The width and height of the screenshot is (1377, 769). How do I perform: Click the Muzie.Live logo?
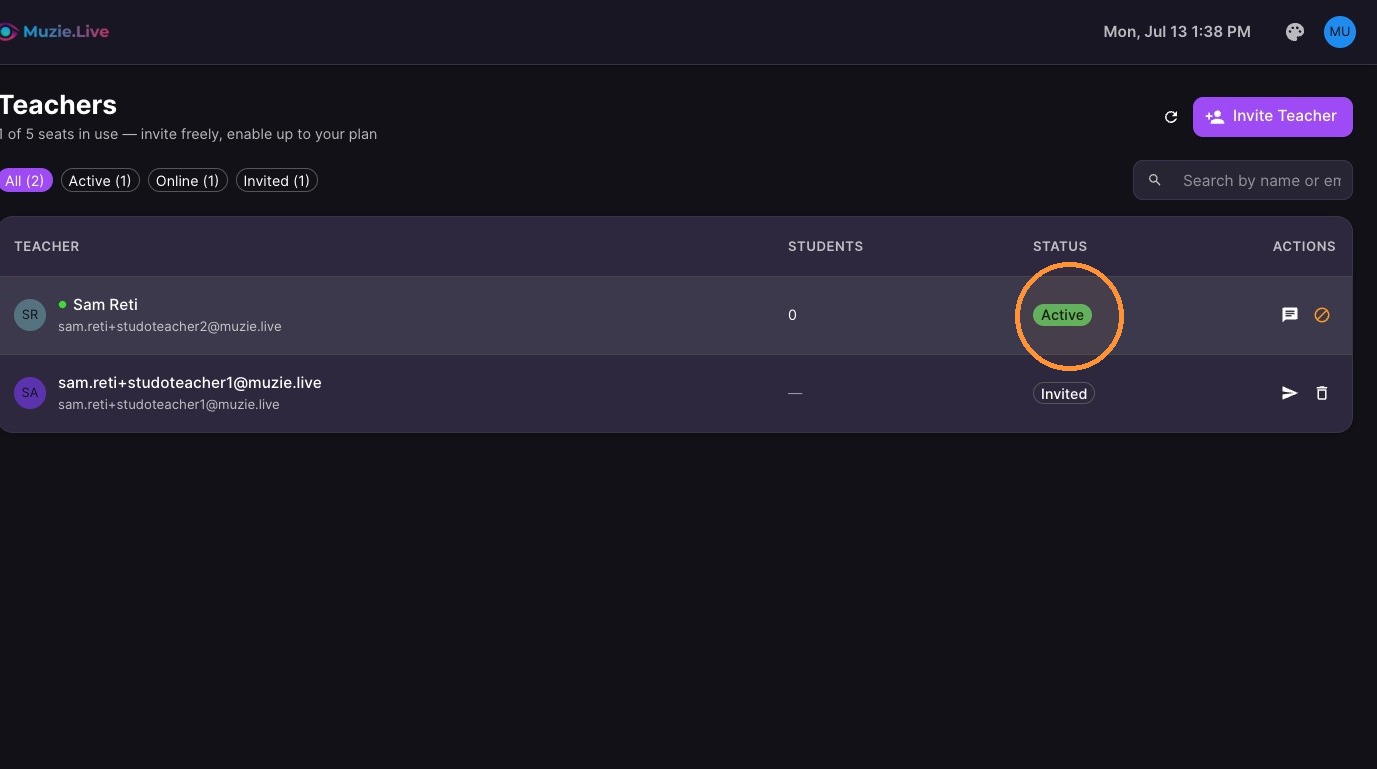[54, 32]
